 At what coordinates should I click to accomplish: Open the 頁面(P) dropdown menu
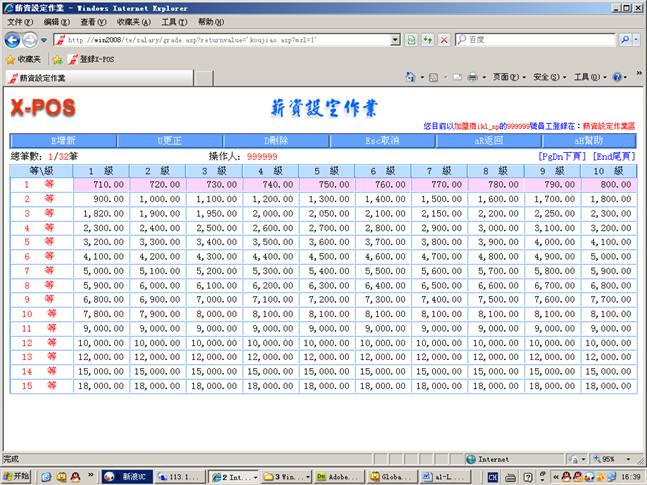[506, 77]
